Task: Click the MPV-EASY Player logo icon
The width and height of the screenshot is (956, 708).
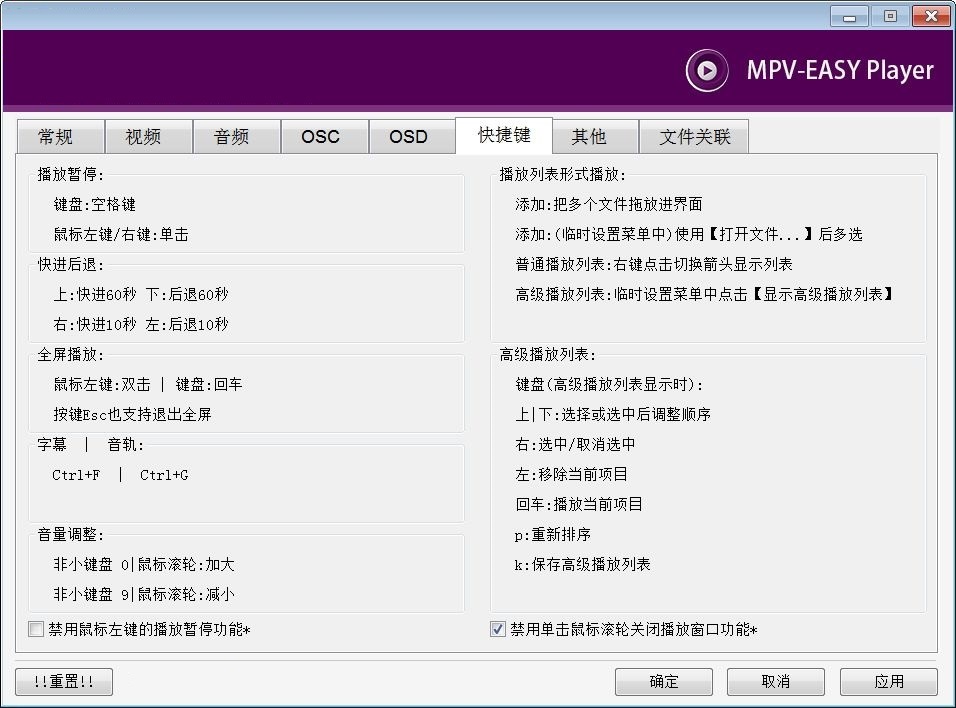Action: coord(707,70)
